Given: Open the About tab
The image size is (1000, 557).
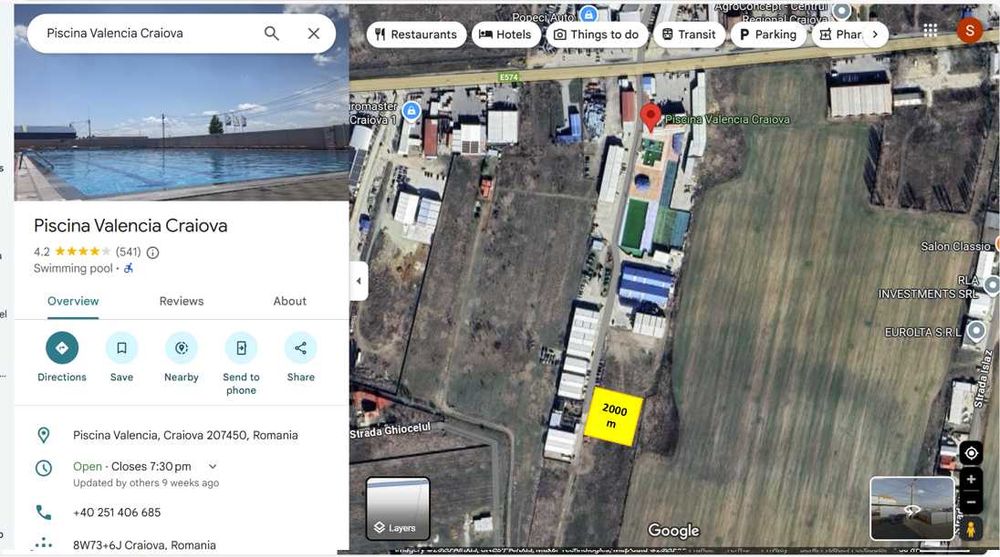Looking at the screenshot, I should click(x=290, y=301).
